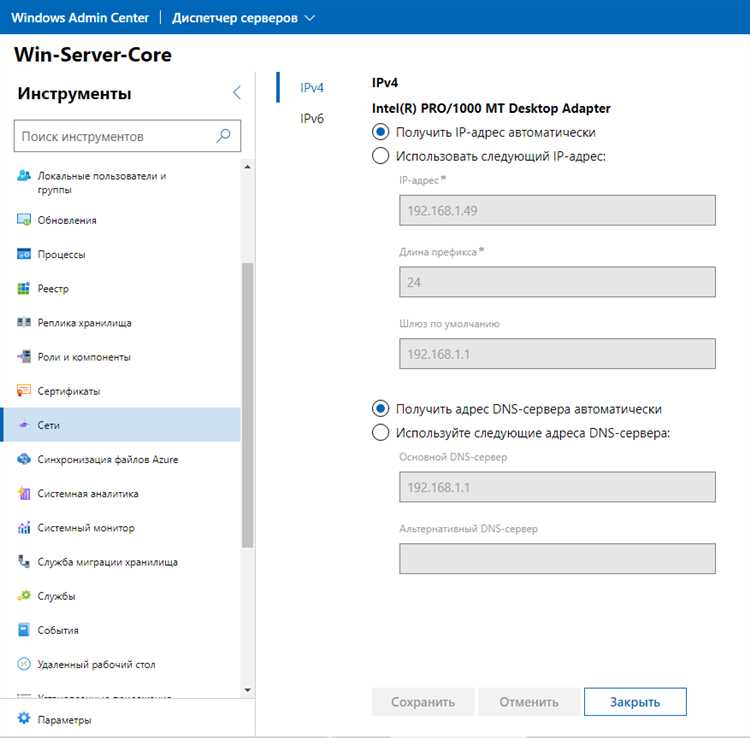Switch to the IPv6 tab

(x=312, y=118)
